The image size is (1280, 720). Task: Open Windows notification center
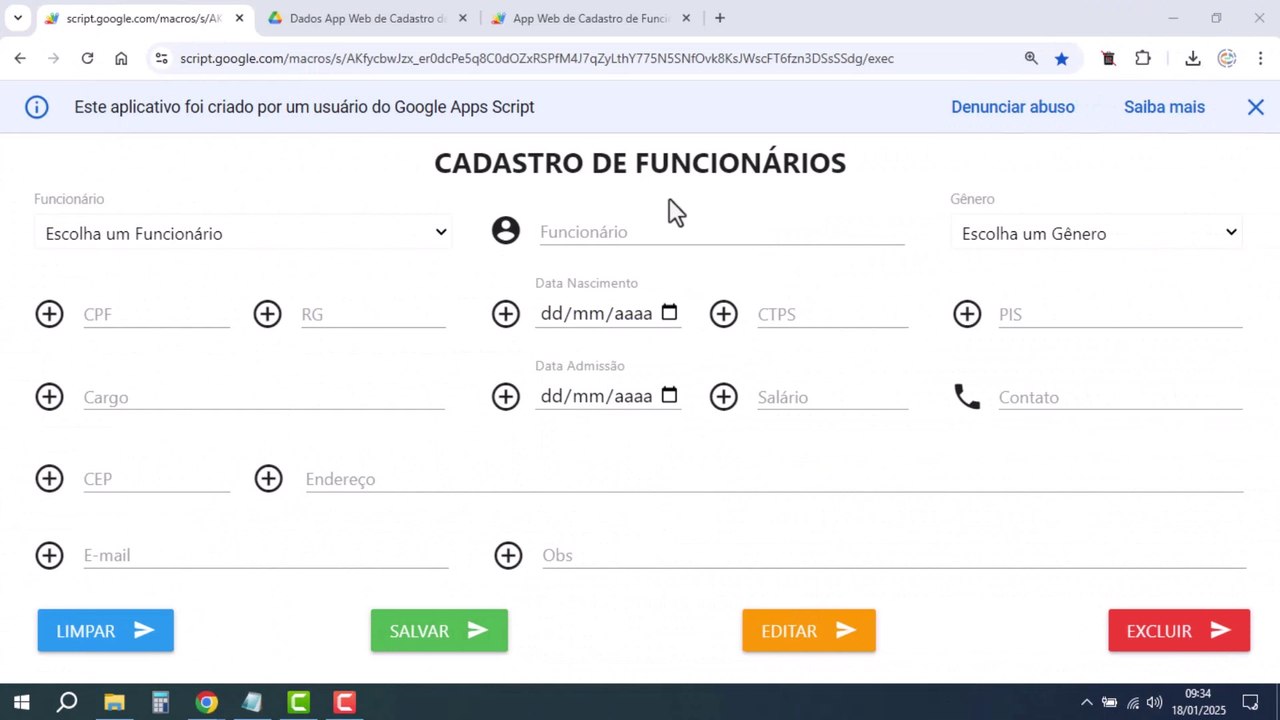tap(1250, 702)
